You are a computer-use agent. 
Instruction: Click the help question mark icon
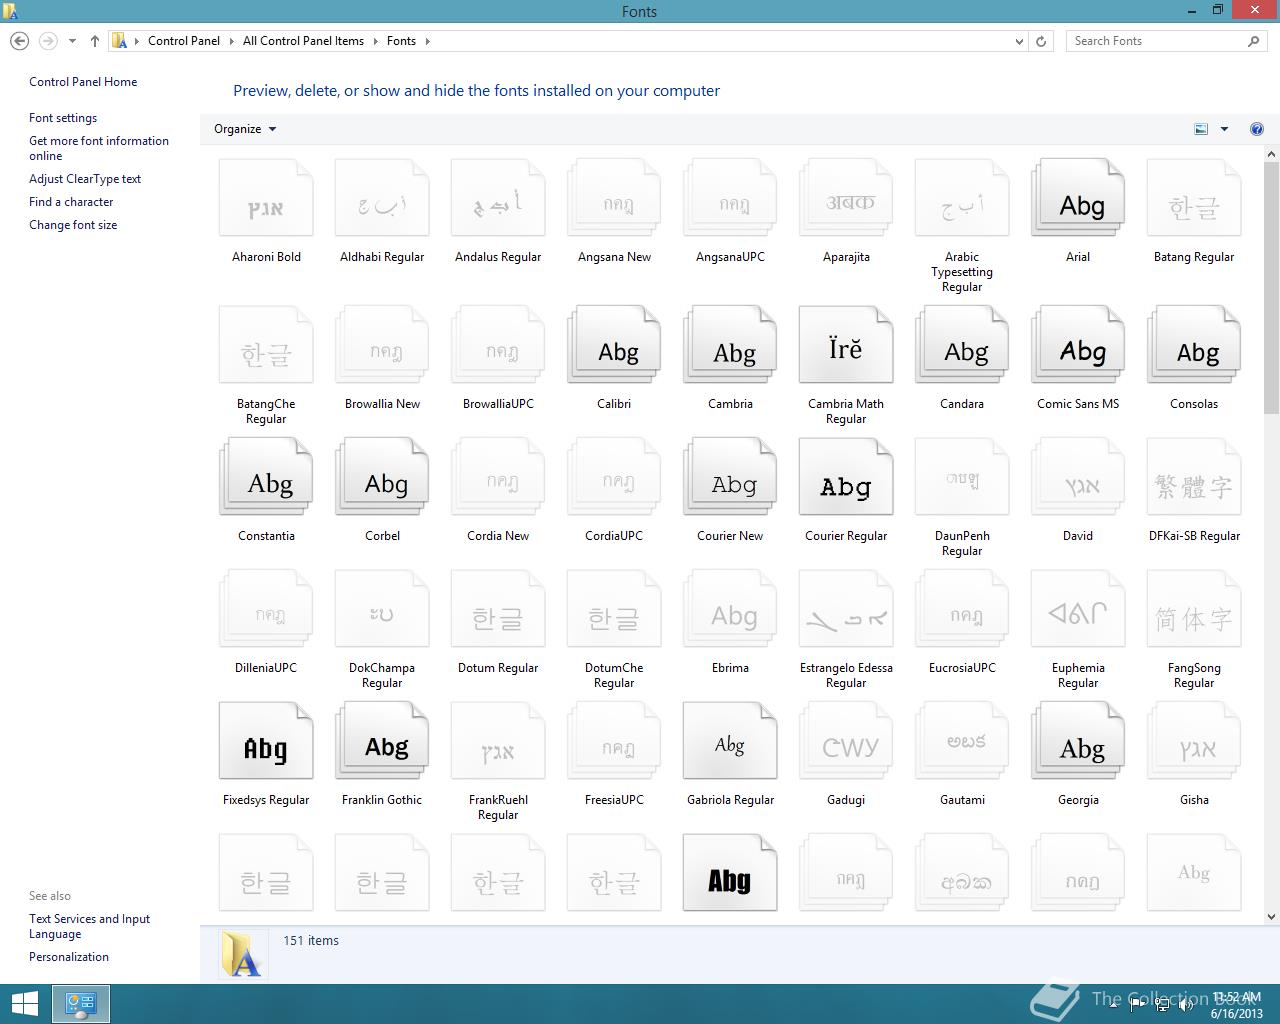point(1257,129)
